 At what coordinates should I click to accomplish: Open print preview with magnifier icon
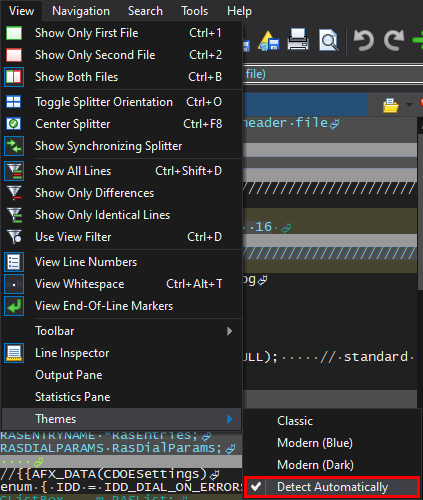(329, 40)
